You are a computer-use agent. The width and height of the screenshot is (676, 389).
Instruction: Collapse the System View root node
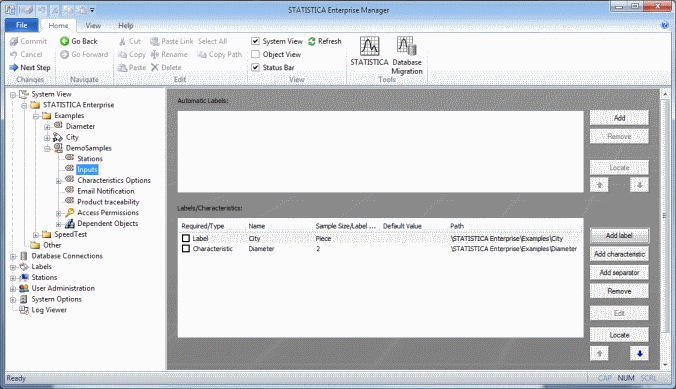pyautogui.click(x=13, y=94)
